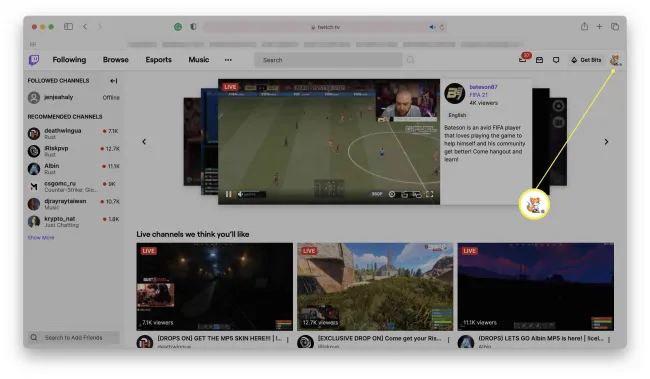
Task: Click into the Twitch Search field
Action: pyautogui.click(x=328, y=60)
